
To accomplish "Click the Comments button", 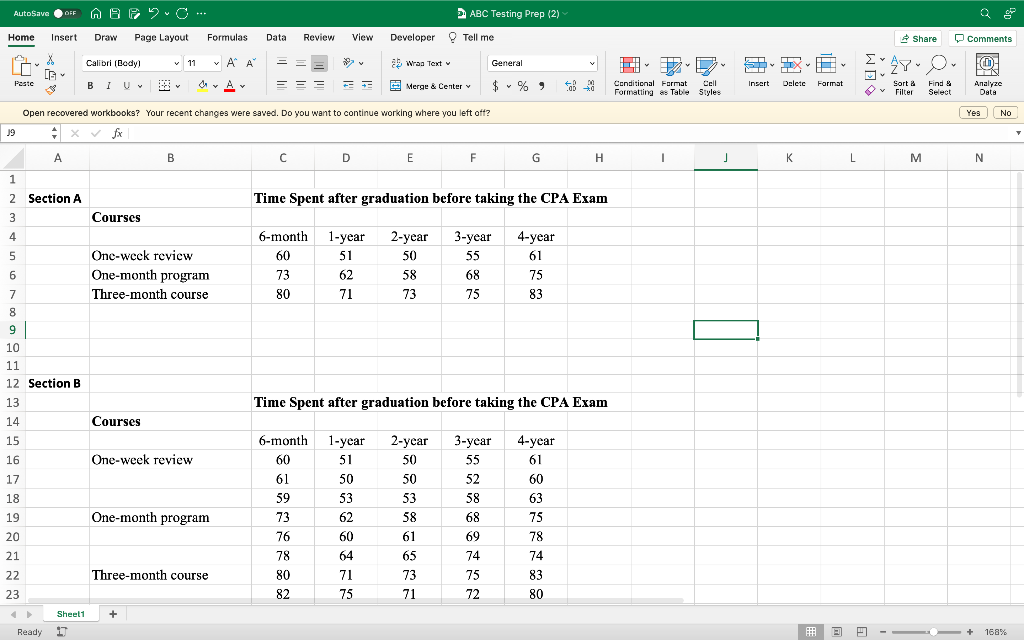I will pyautogui.click(x=983, y=39).
